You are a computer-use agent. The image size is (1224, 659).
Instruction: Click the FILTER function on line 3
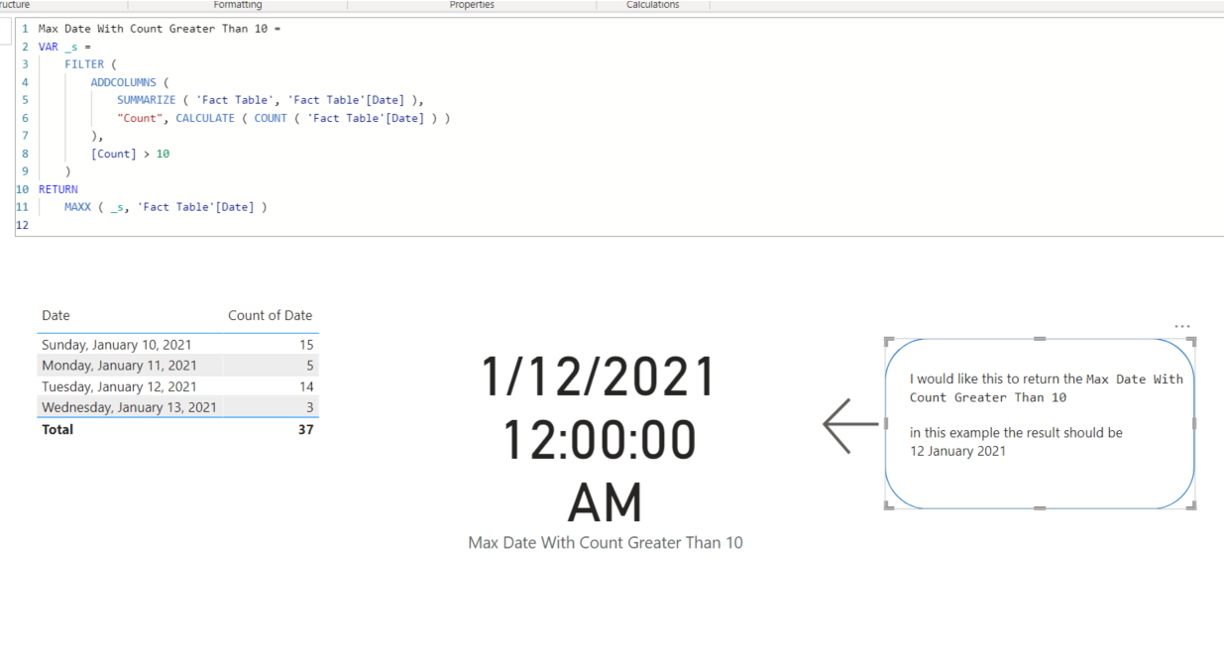tap(84, 64)
